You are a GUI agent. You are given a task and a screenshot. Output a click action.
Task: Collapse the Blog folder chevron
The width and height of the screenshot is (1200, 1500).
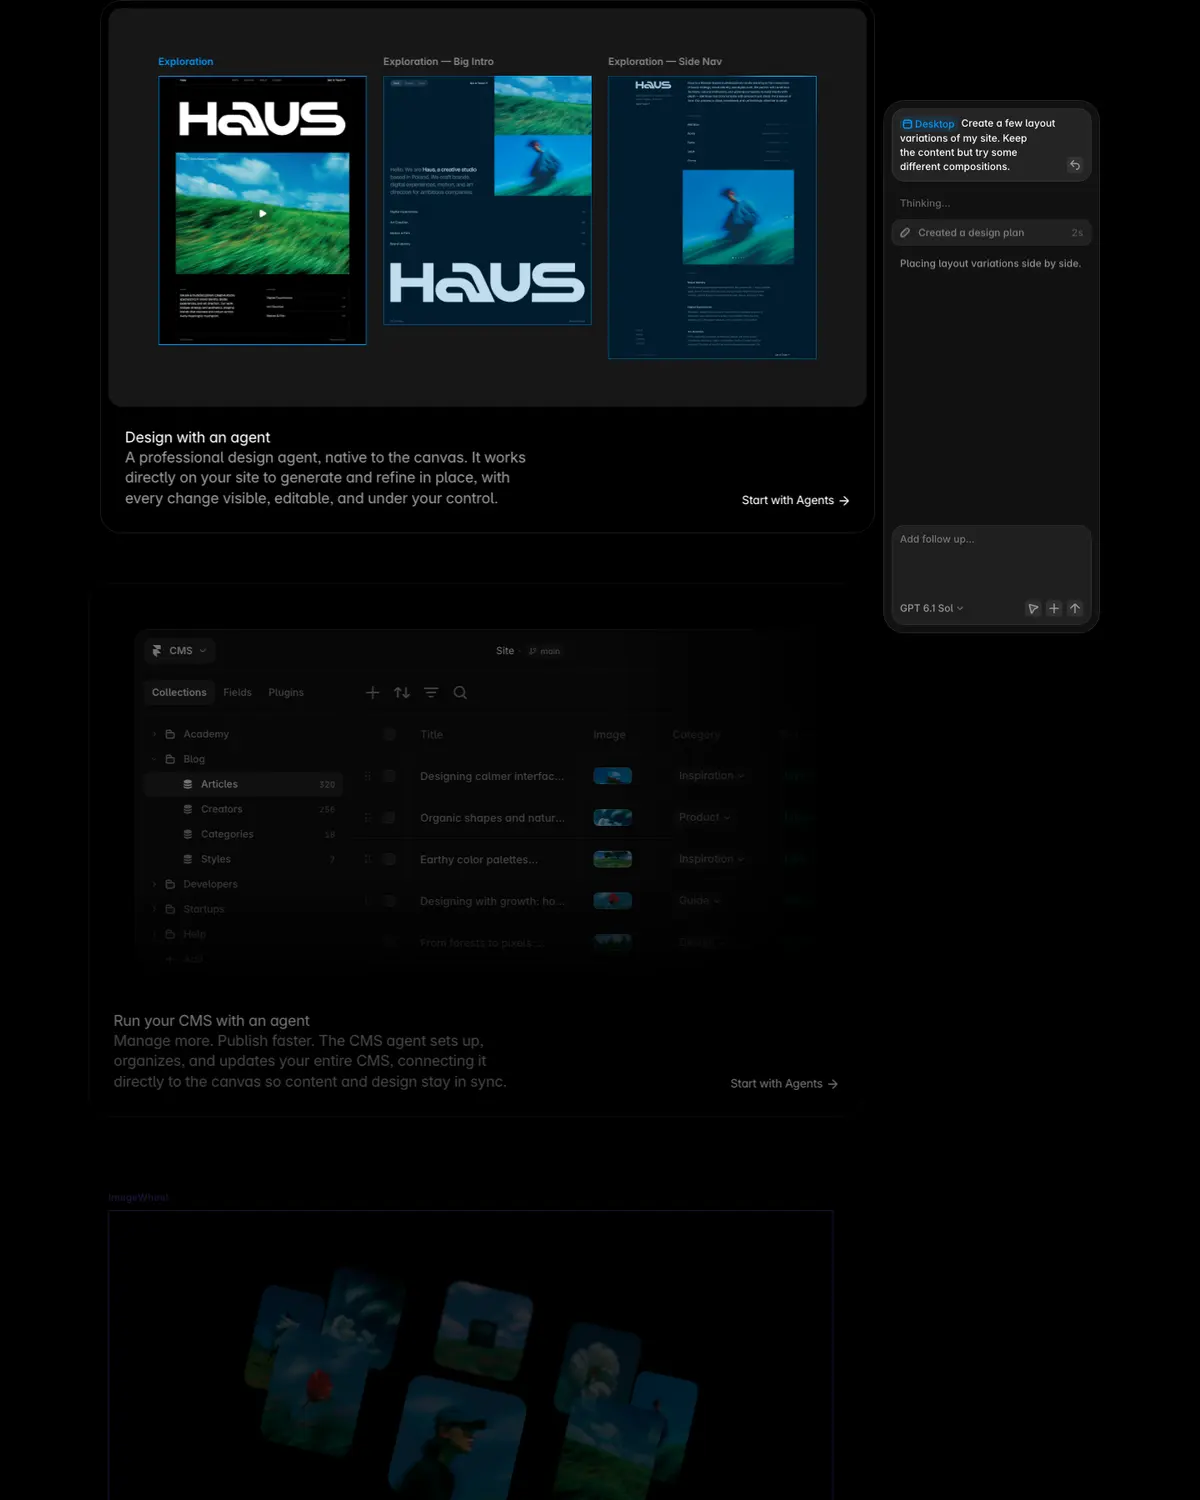pyautogui.click(x=154, y=759)
